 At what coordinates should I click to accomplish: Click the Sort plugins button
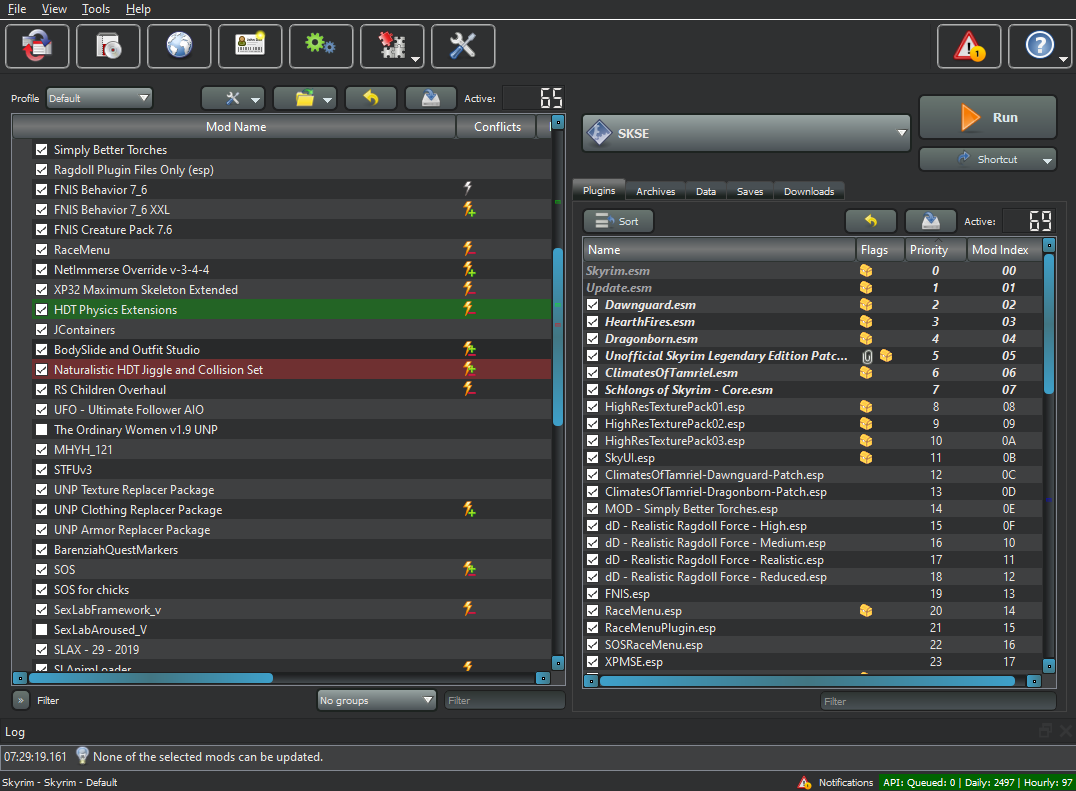coord(618,221)
